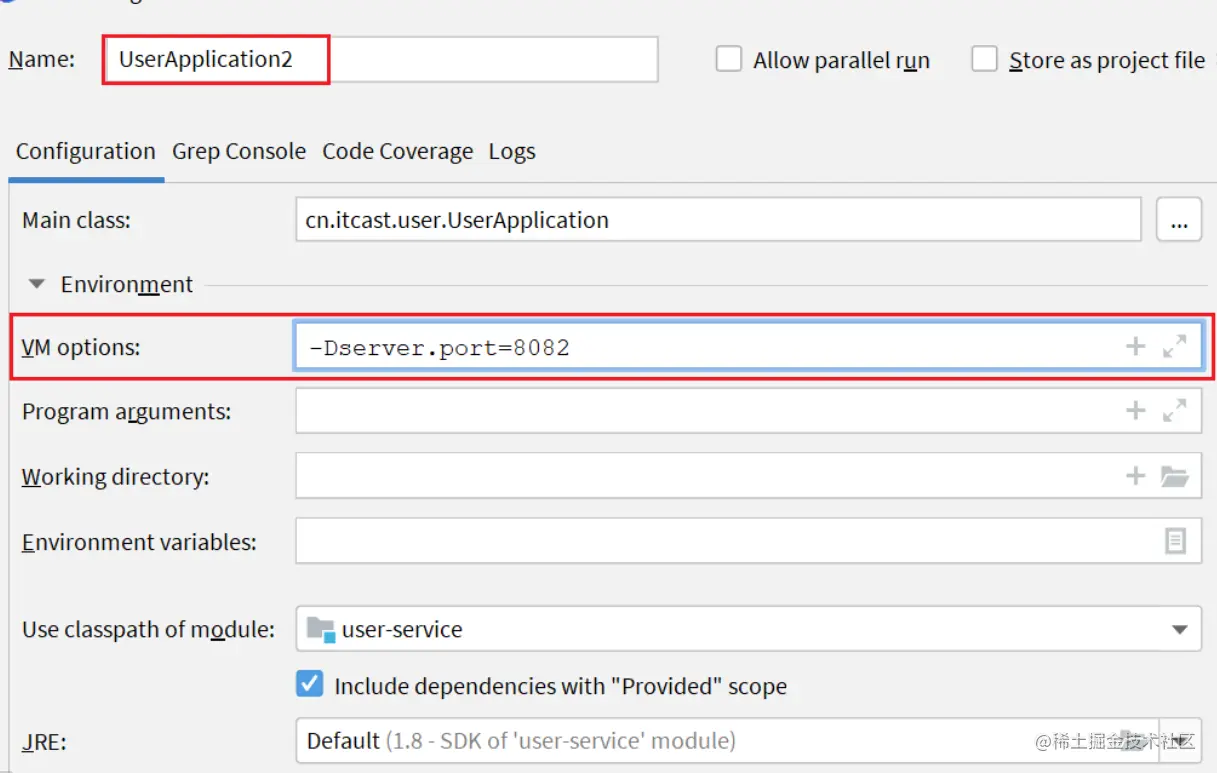
Task: Expand the VM options field editor
Action: [1175, 347]
